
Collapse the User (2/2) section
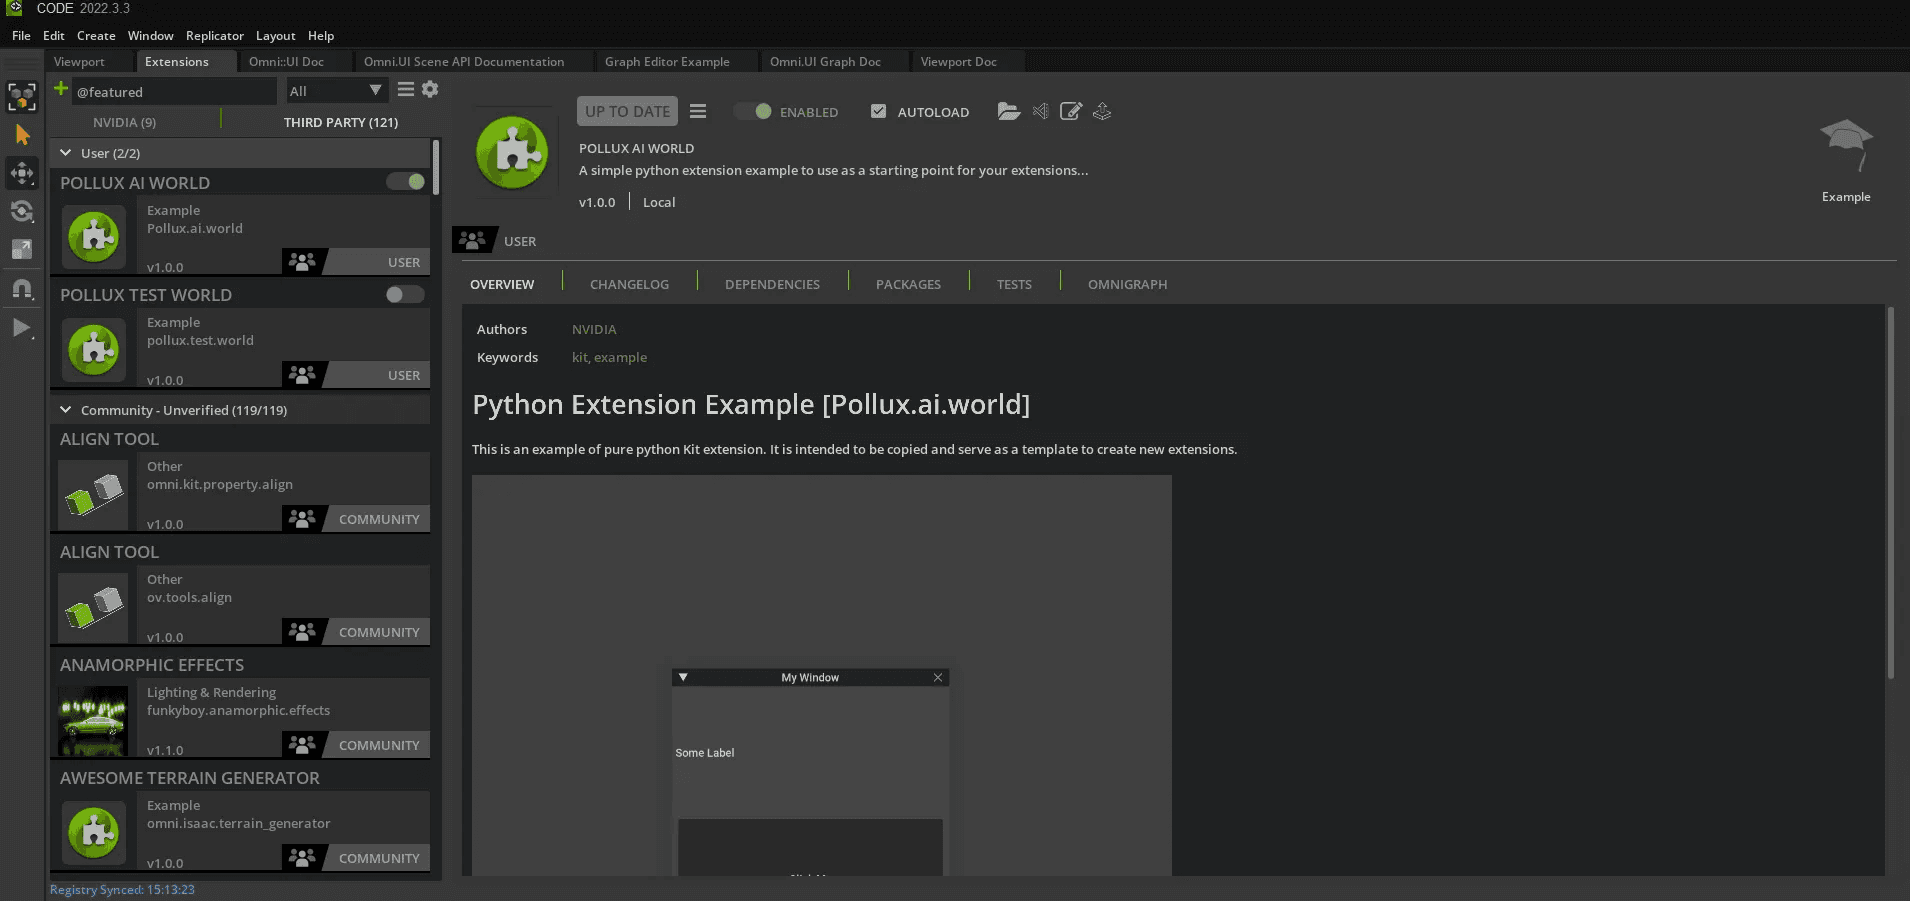(x=66, y=153)
